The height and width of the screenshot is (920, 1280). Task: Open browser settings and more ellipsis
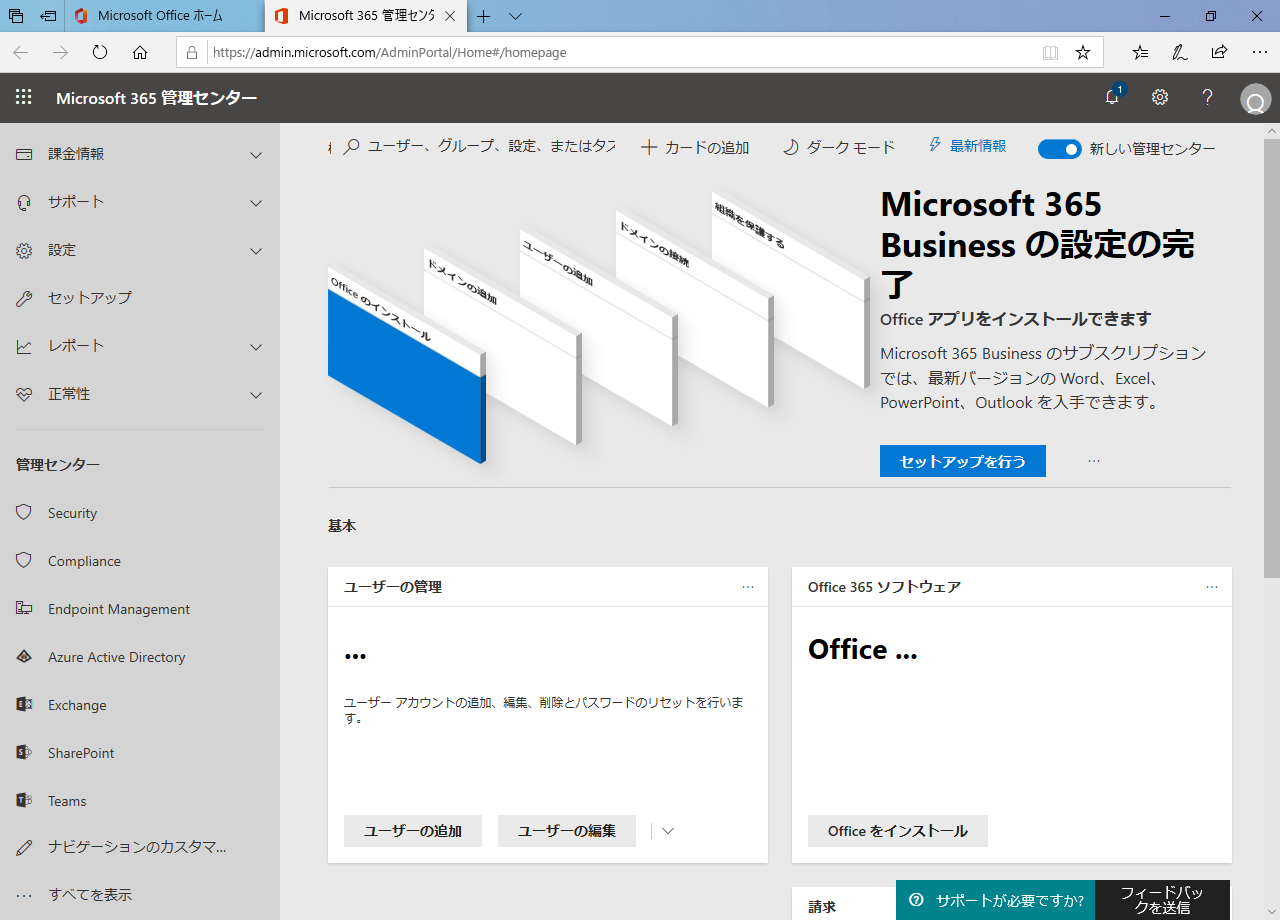tap(1259, 52)
